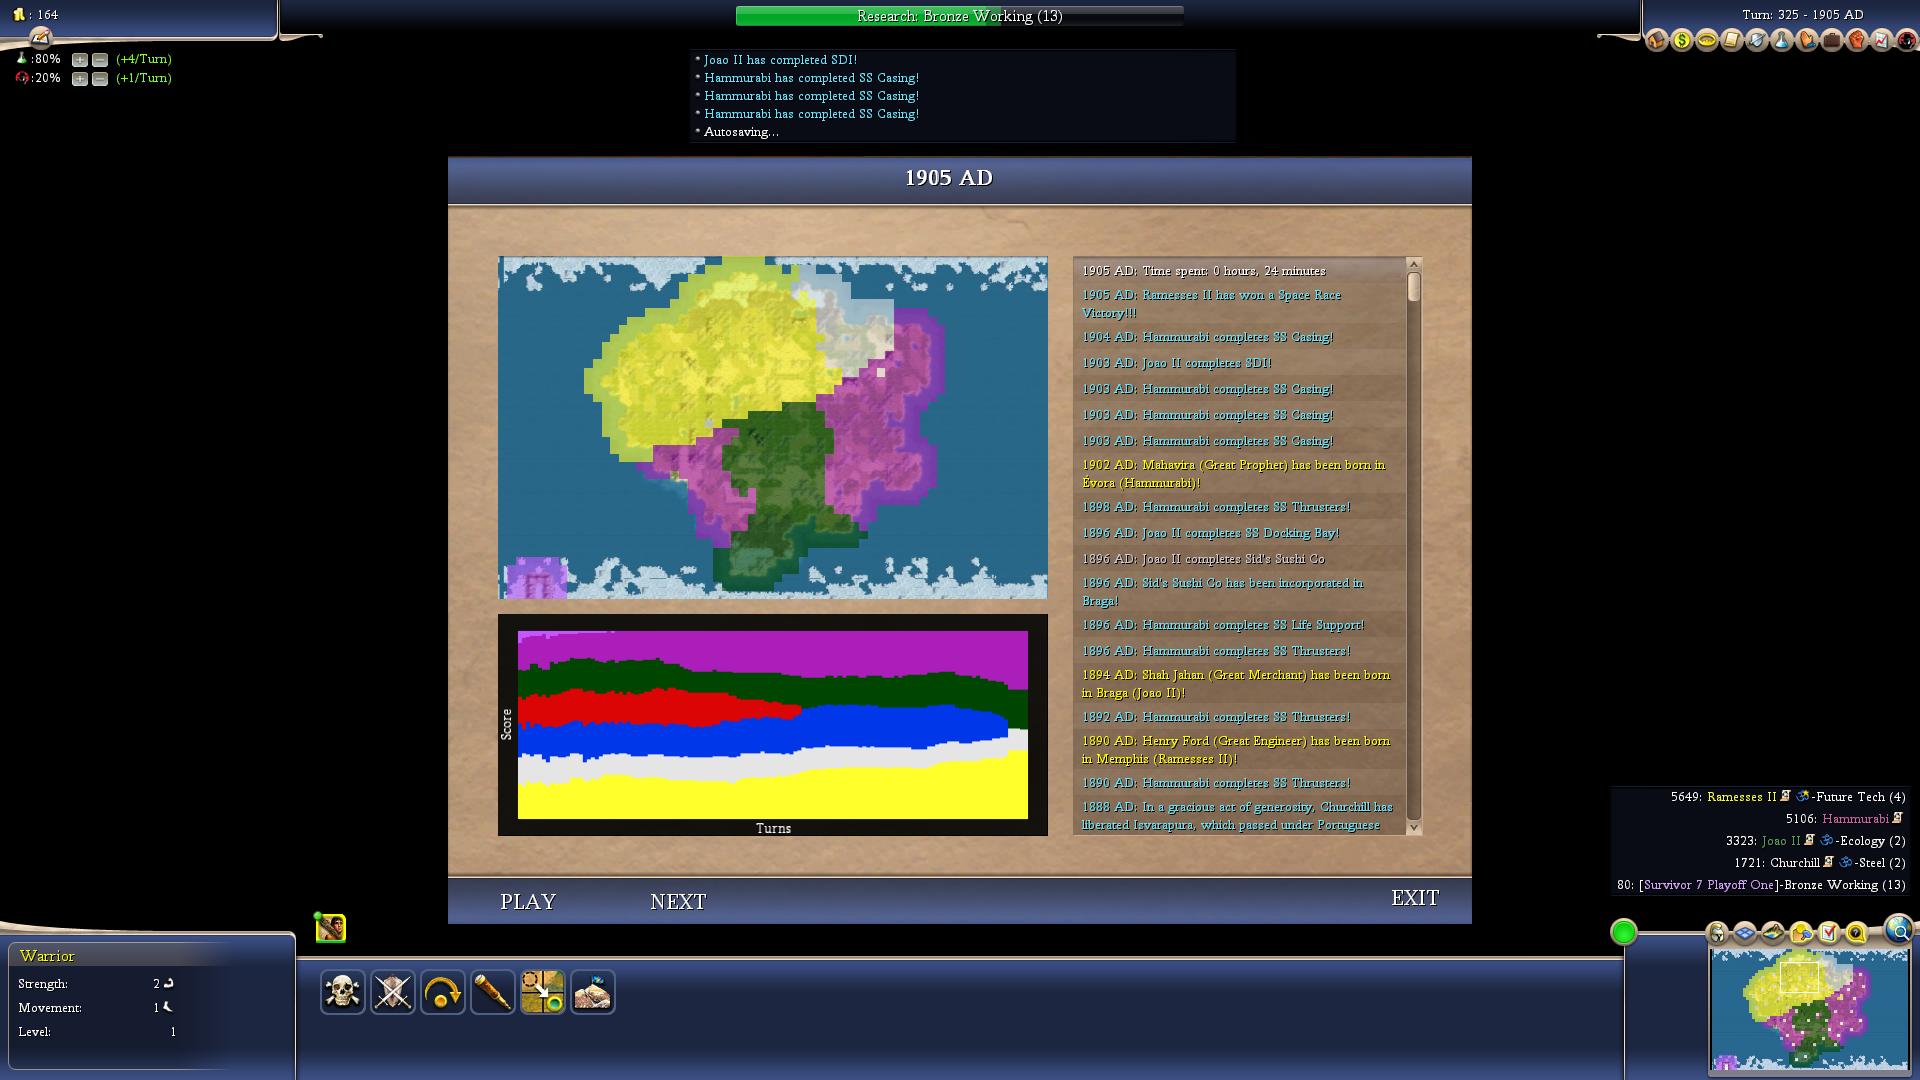Increase espionage rate with plus button

coord(80,79)
